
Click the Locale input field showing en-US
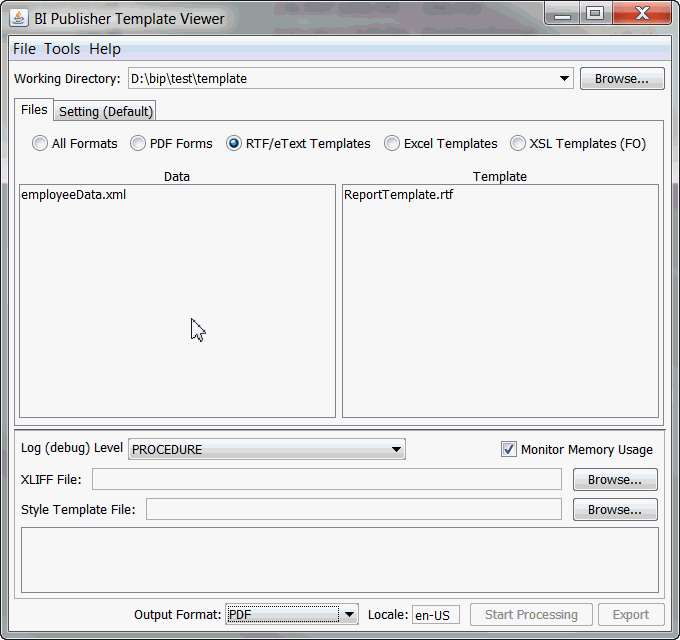coord(435,614)
